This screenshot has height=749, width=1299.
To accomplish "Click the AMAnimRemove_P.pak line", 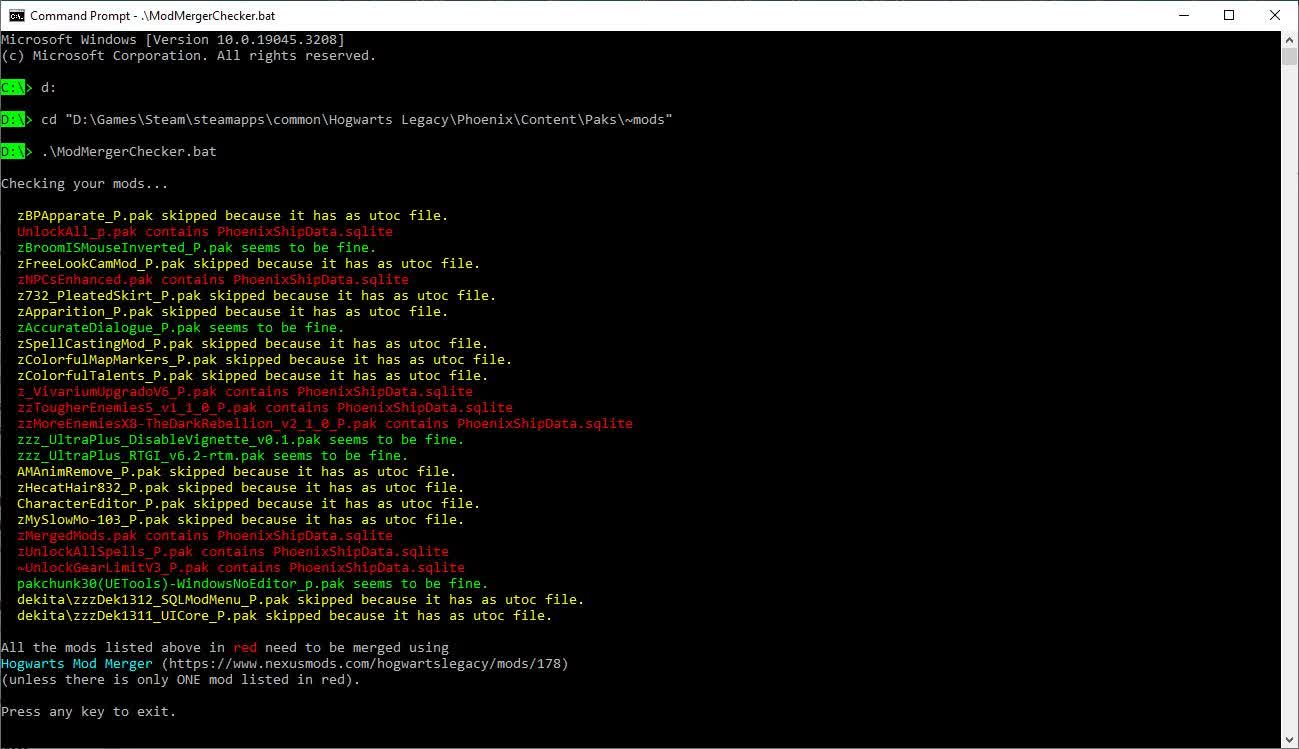I will point(237,472).
